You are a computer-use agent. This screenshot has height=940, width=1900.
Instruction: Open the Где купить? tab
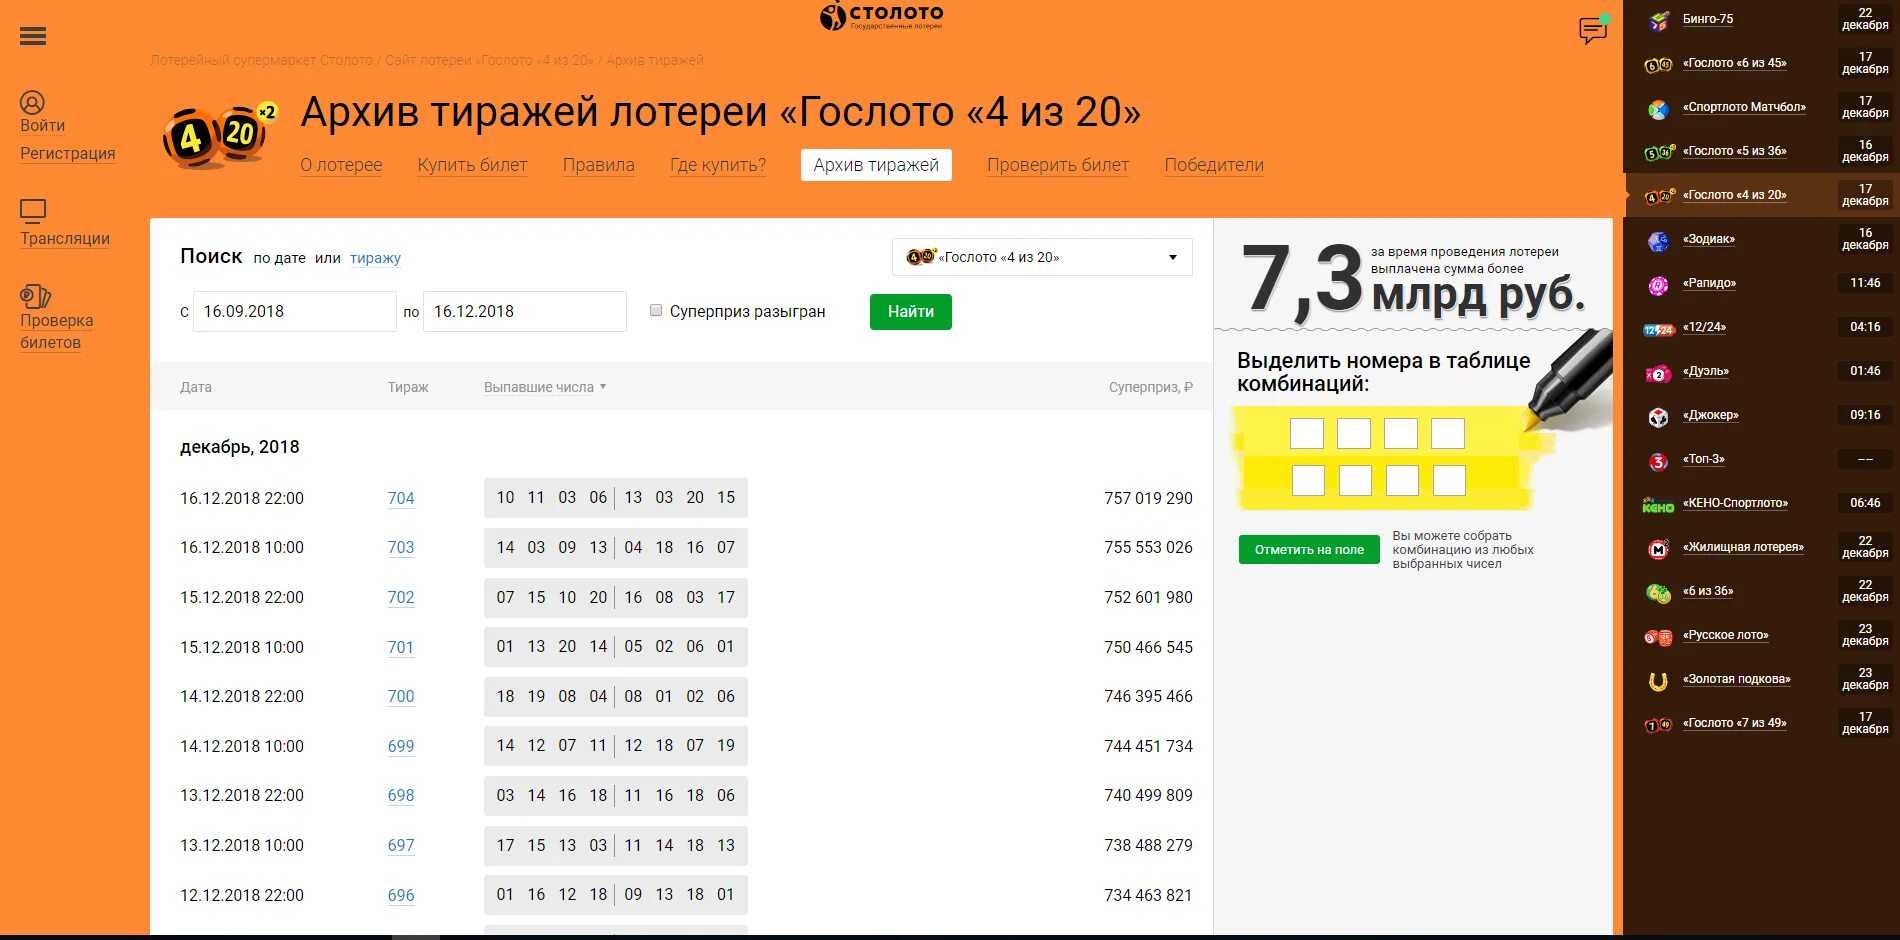(718, 165)
